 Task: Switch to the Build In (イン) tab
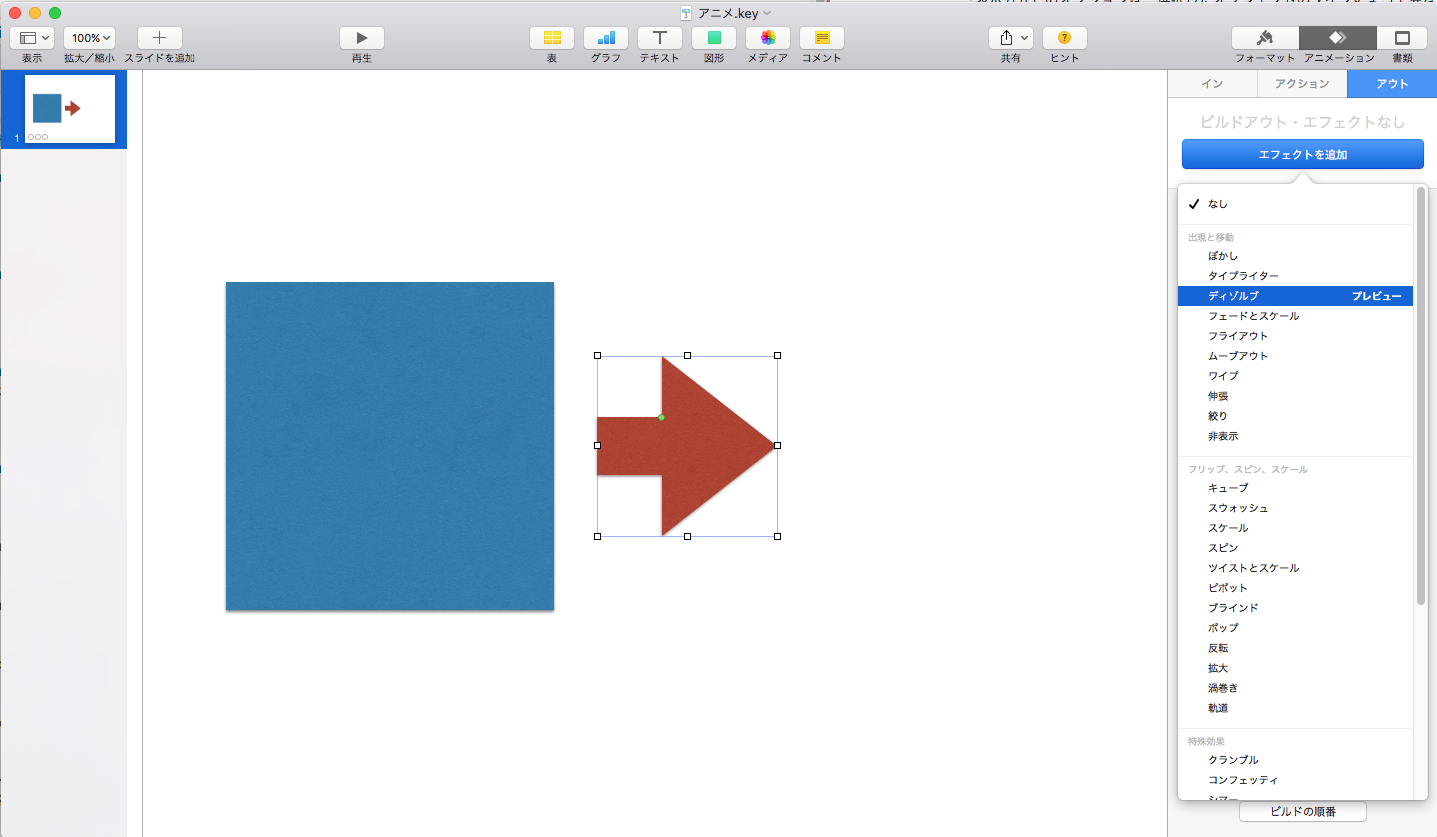pyautogui.click(x=1212, y=84)
